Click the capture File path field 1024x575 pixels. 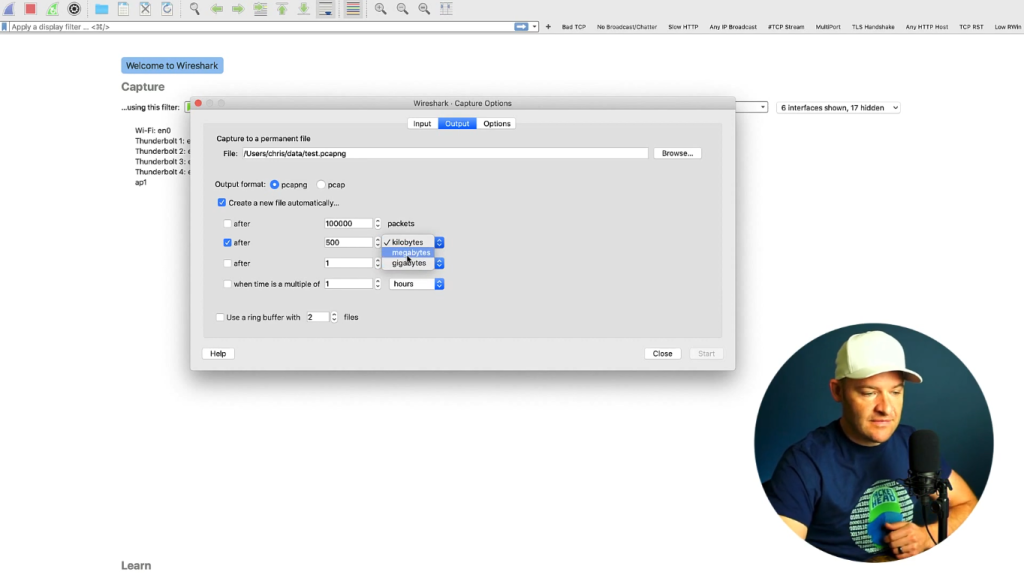[445, 154]
